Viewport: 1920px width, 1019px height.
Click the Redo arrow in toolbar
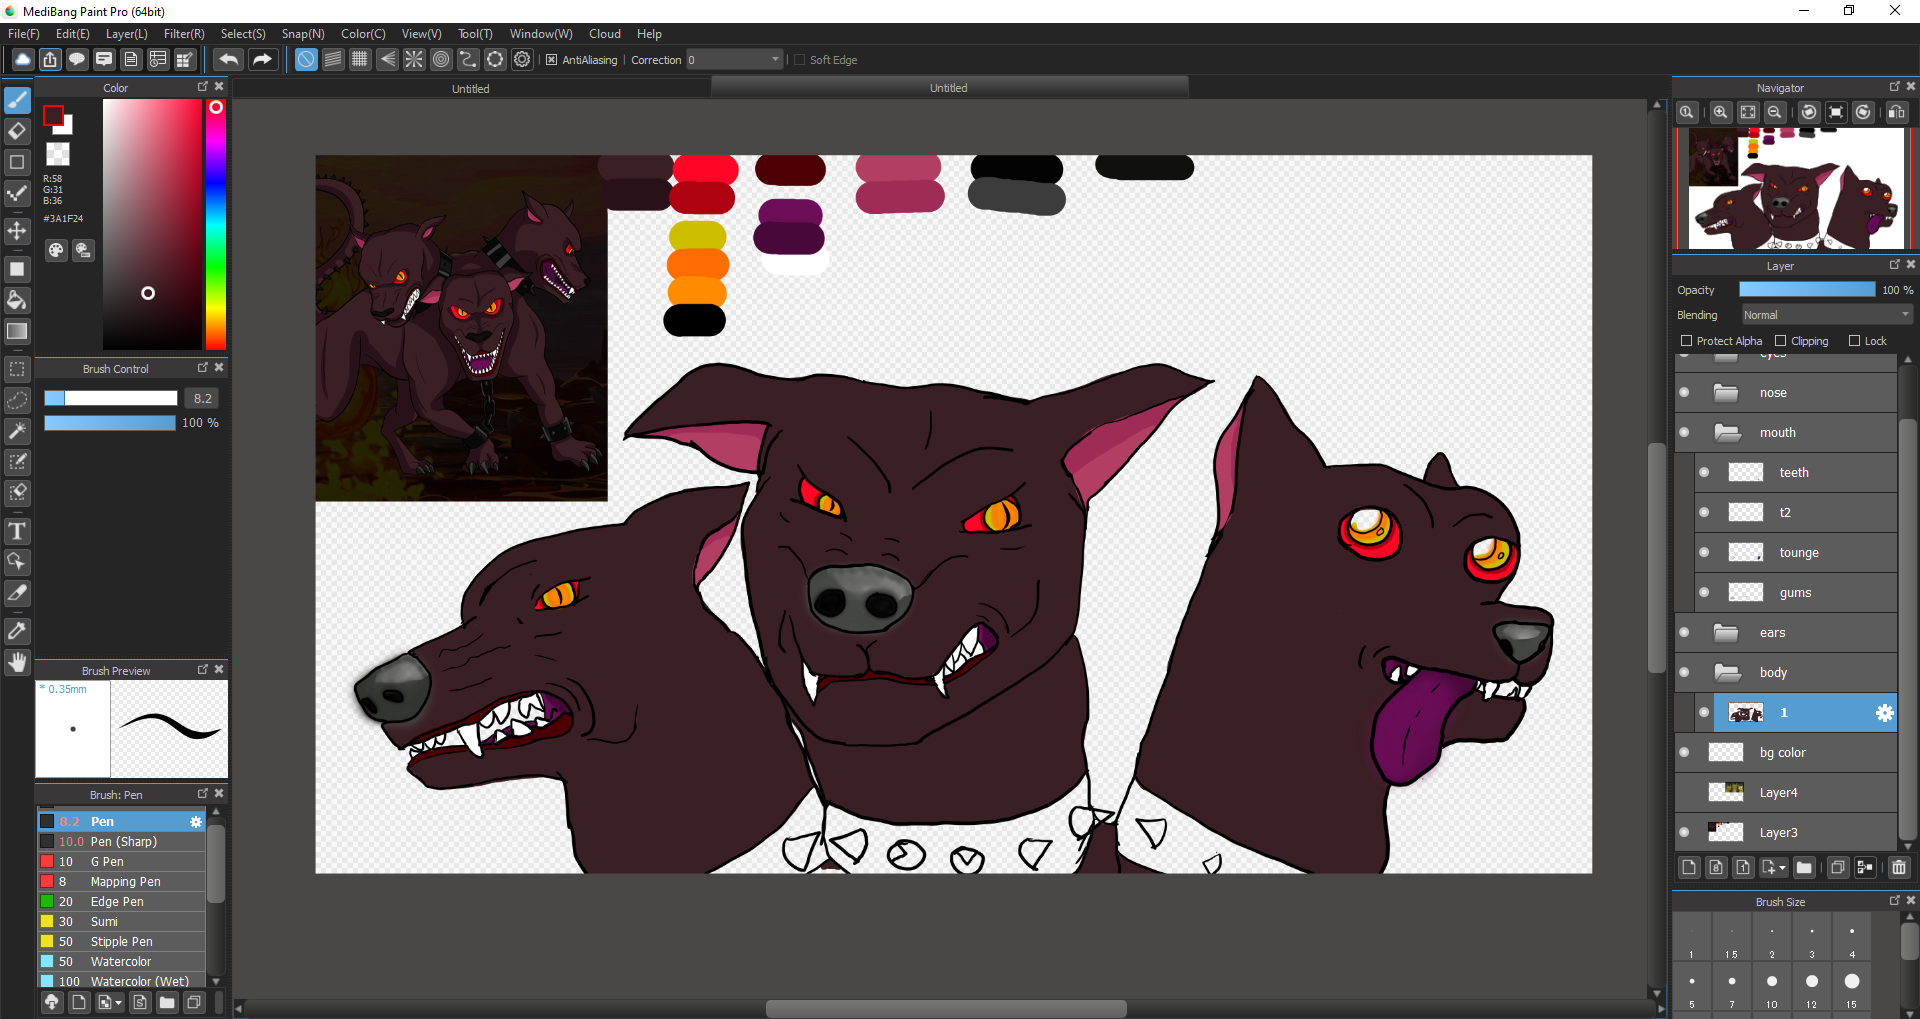coord(262,60)
